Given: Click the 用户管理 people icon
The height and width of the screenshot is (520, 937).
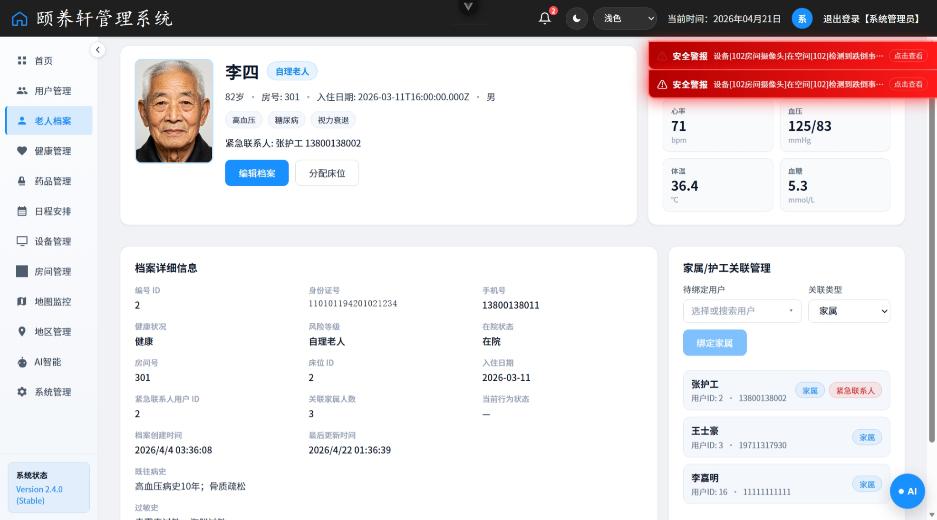Looking at the screenshot, I should [x=22, y=90].
